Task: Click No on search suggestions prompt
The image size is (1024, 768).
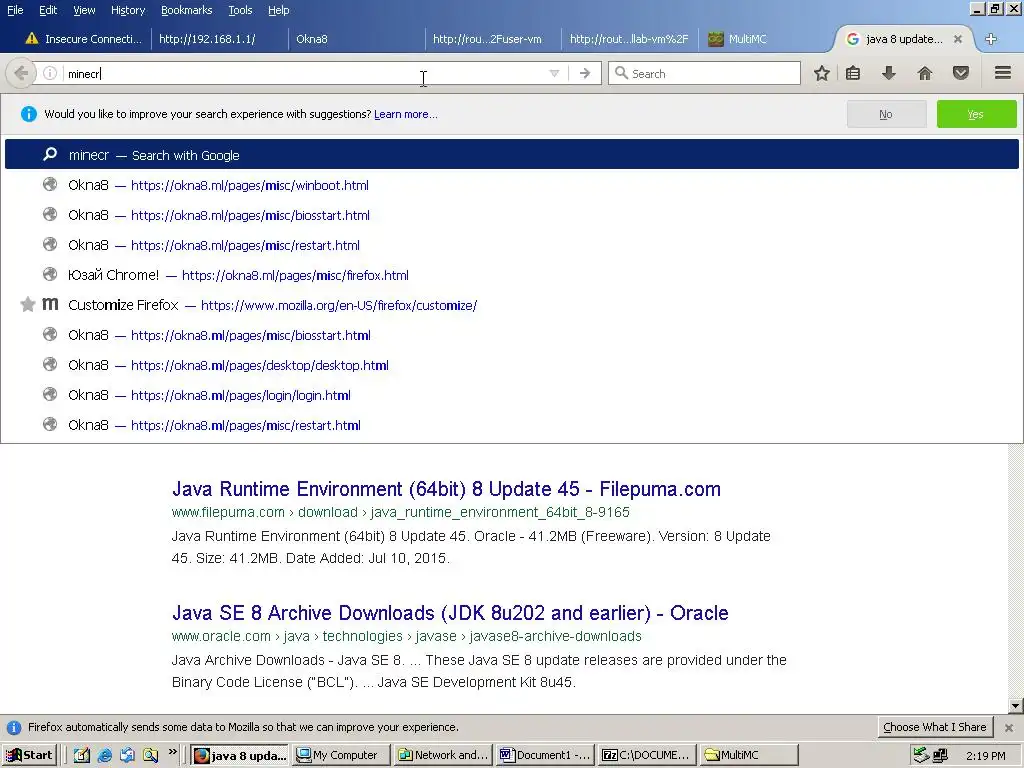Action: coord(886,114)
